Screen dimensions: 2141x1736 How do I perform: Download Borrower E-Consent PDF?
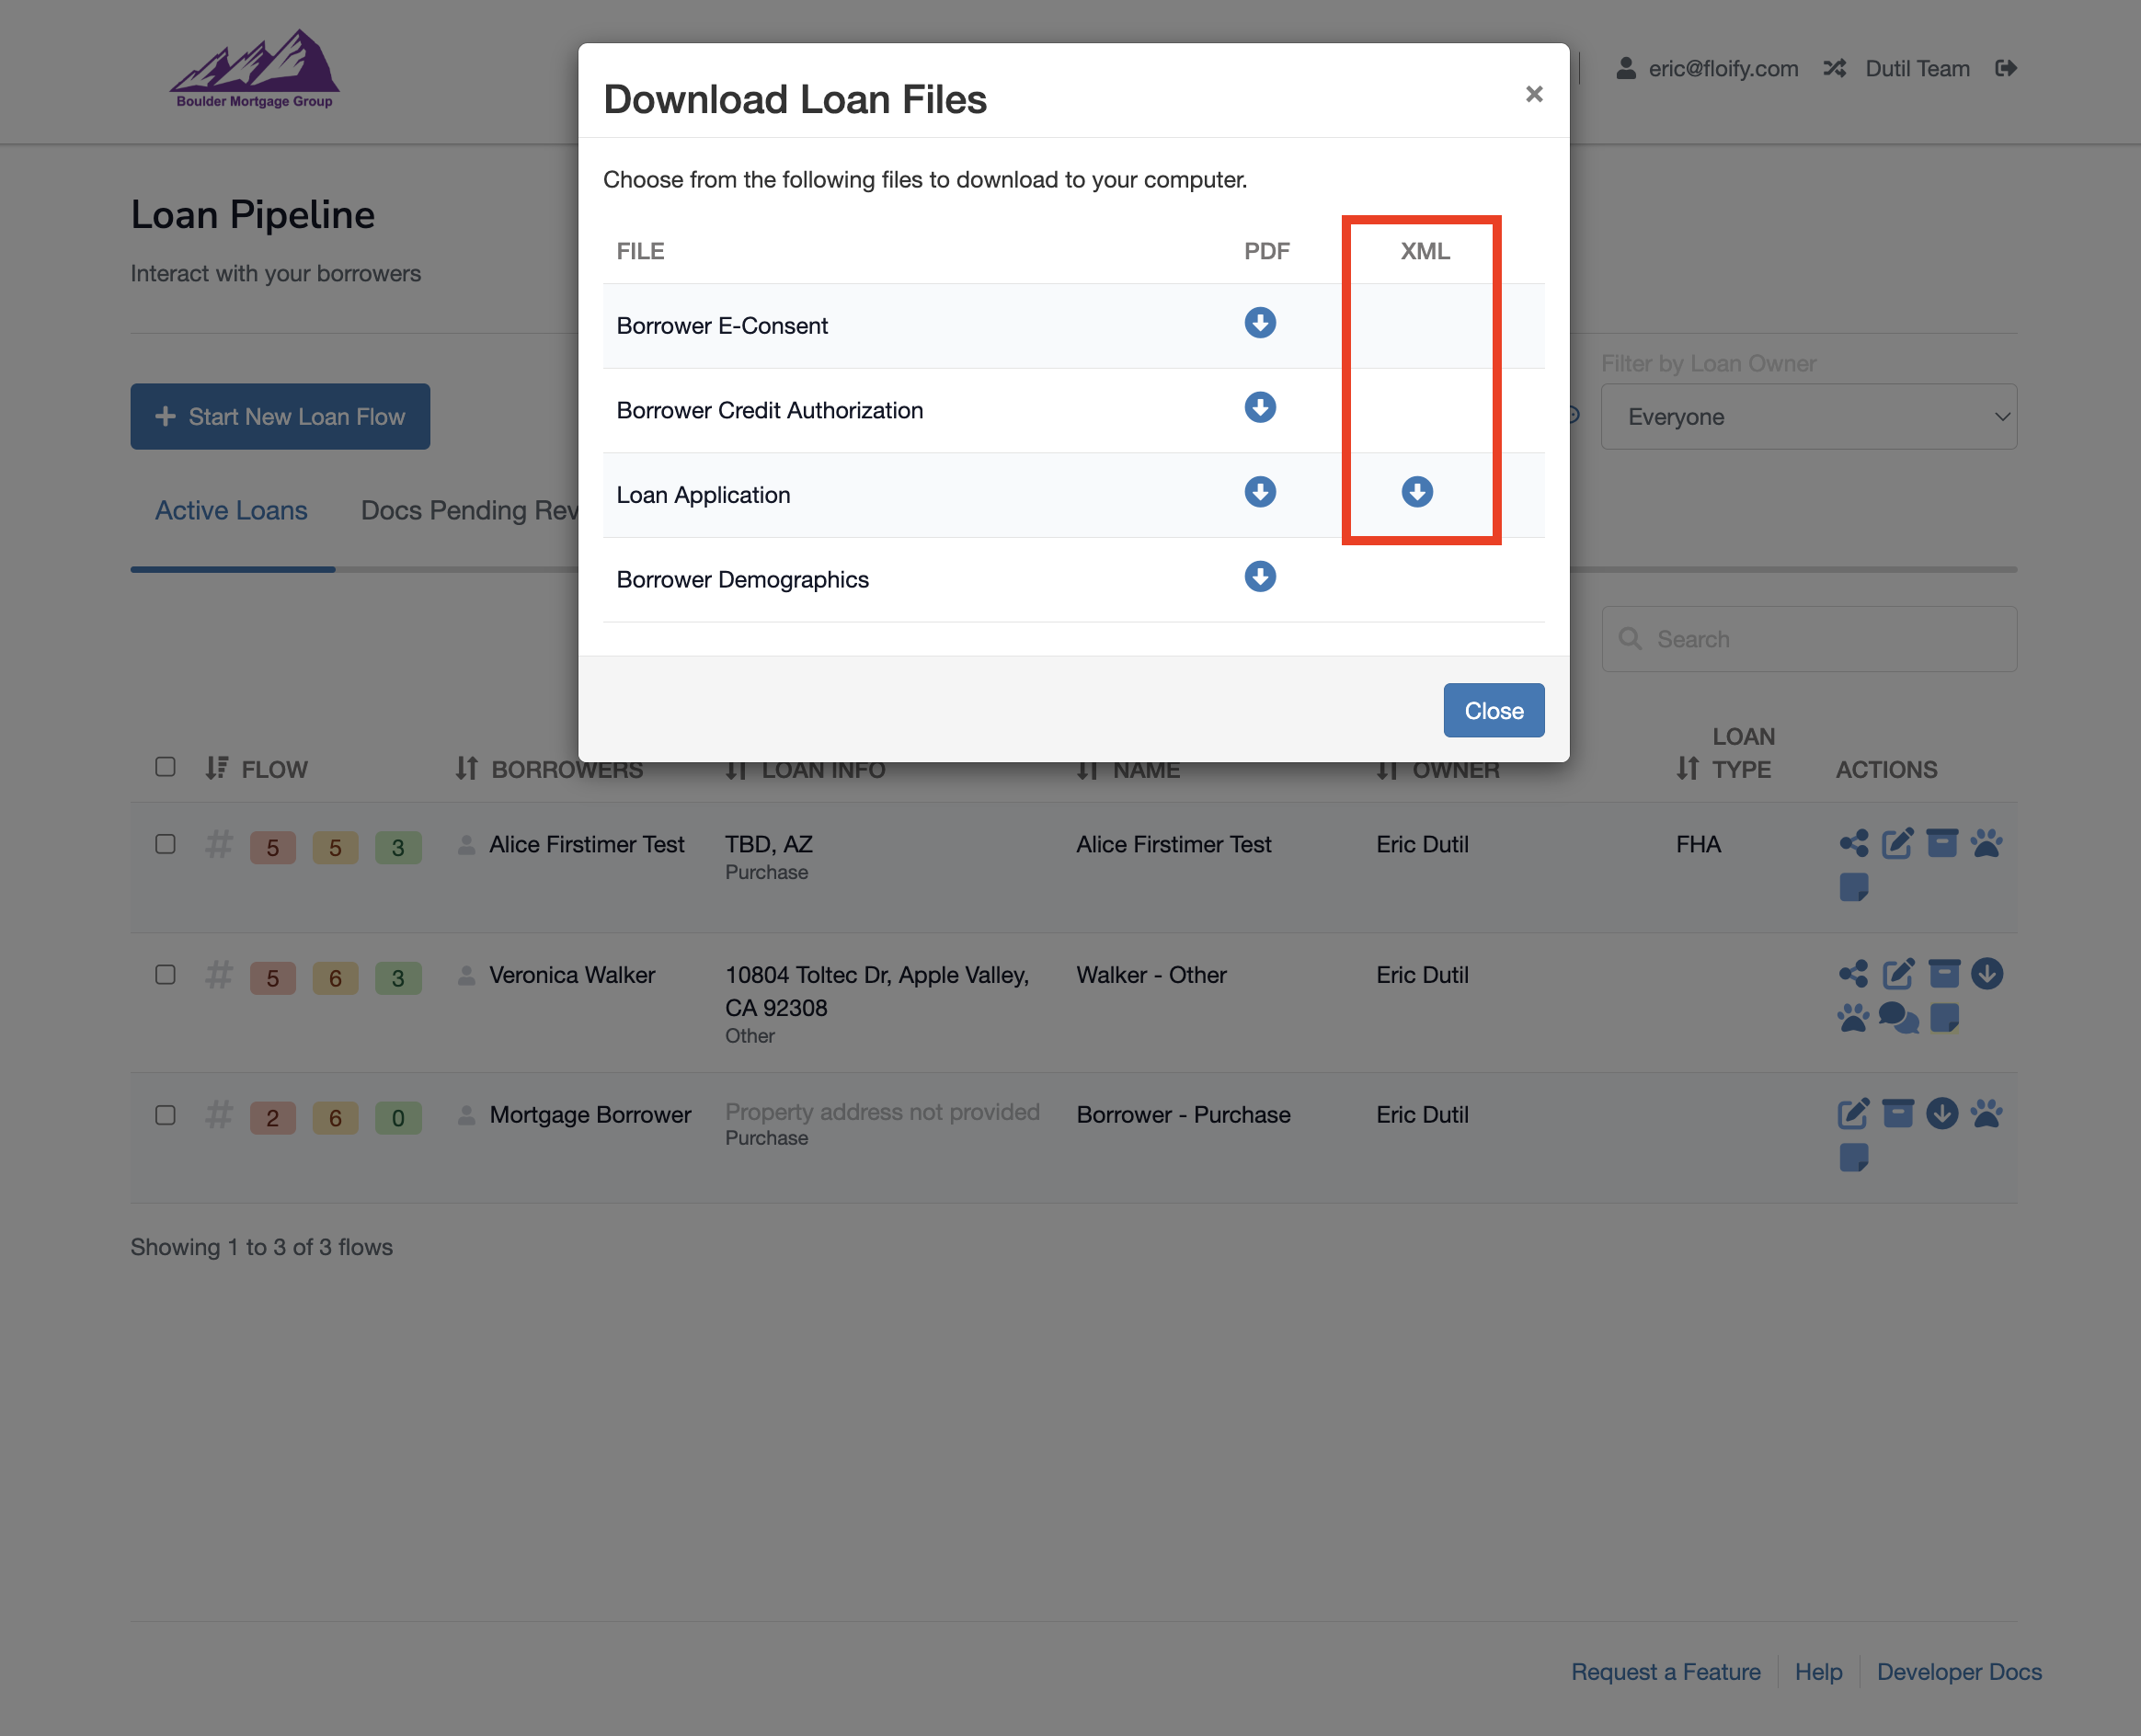tap(1259, 323)
